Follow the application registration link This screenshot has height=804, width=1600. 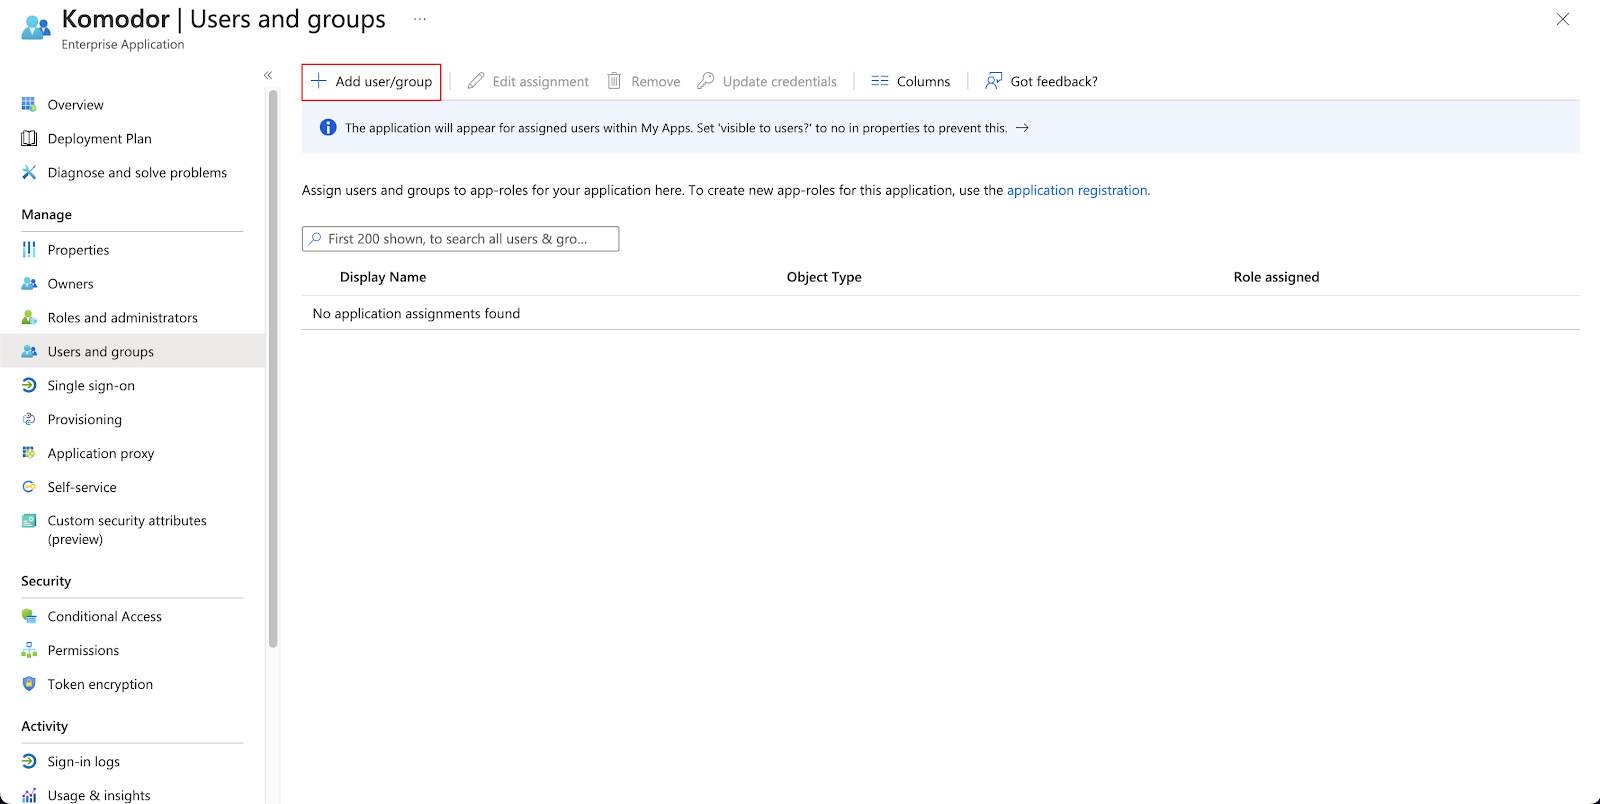[x=1078, y=190]
